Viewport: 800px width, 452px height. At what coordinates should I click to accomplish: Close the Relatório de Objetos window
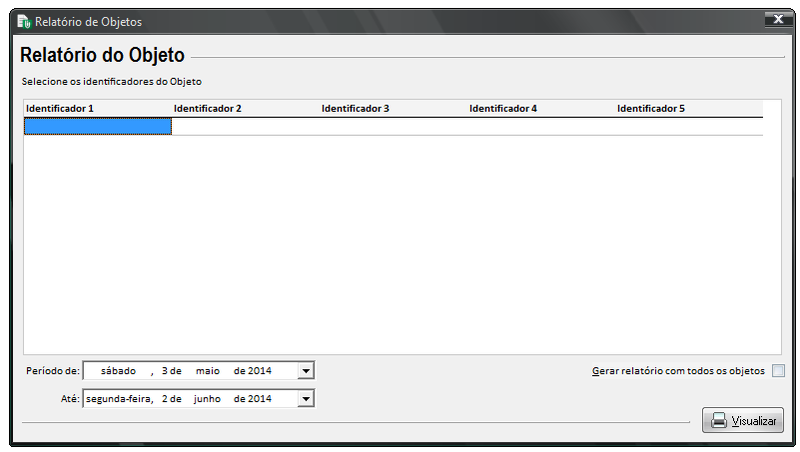click(x=776, y=19)
